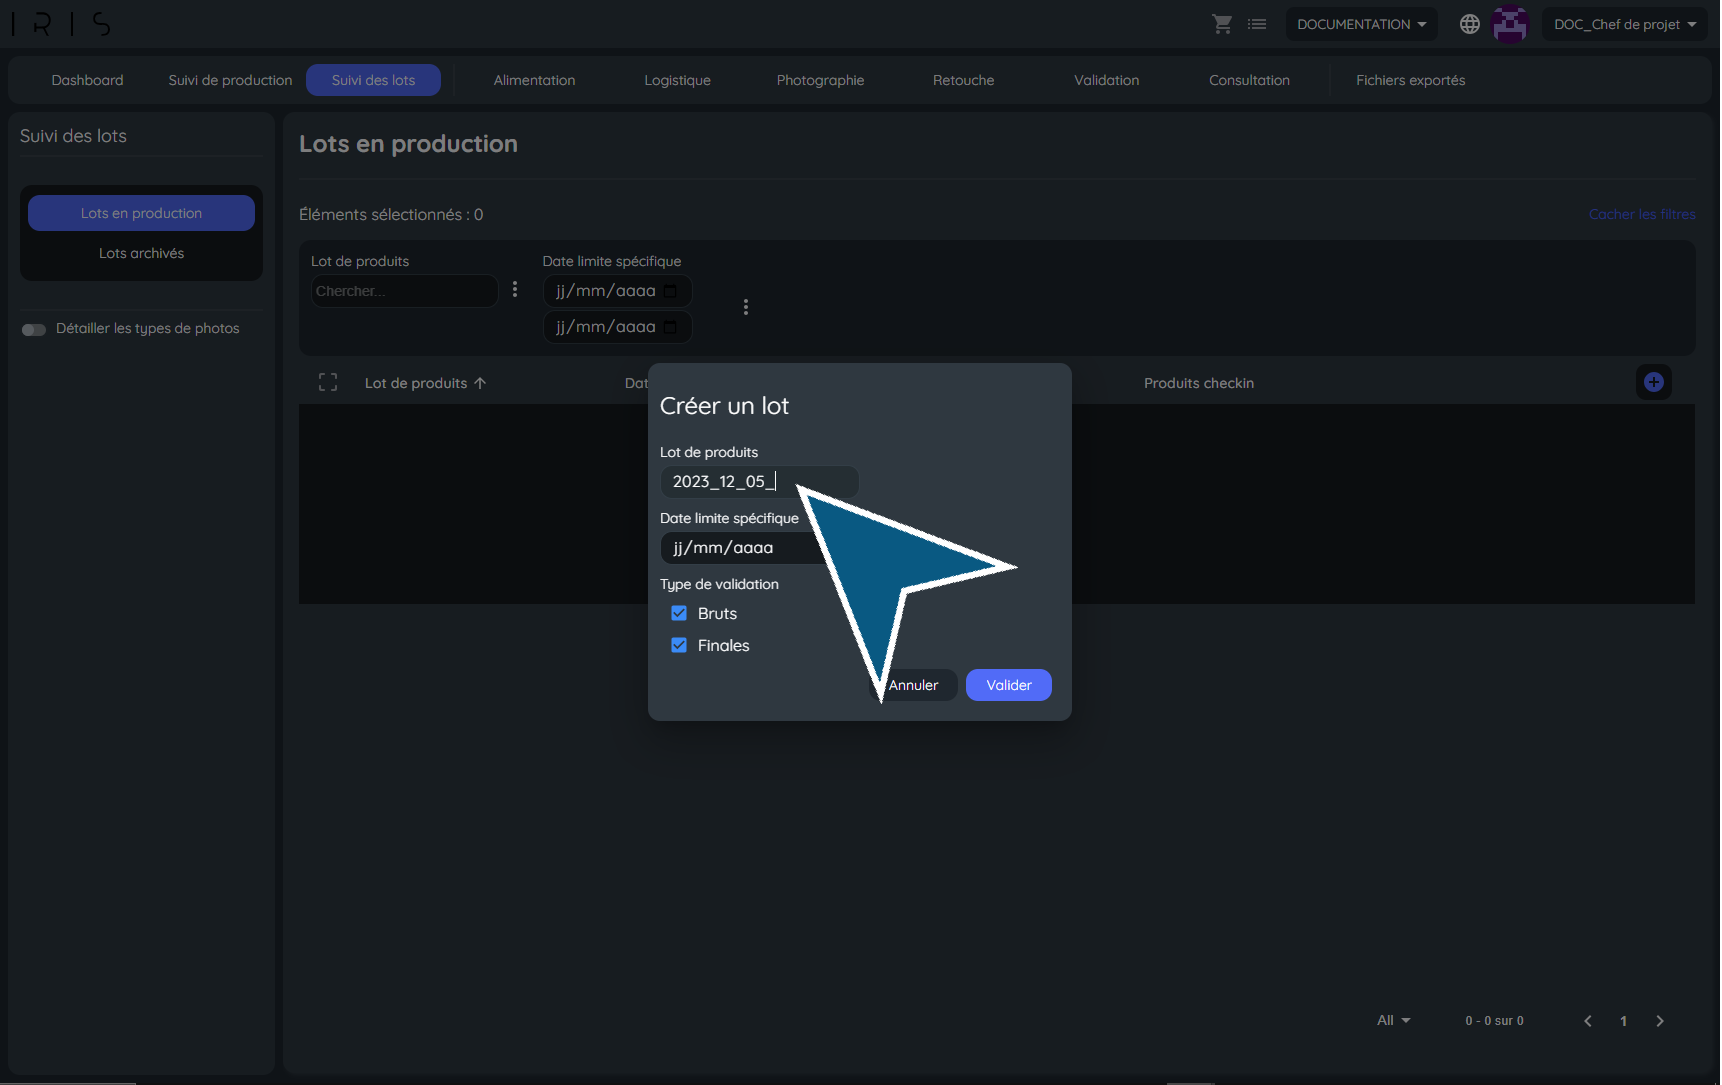The height and width of the screenshot is (1085, 1722).
Task: Open DOC_Chef de projet user dropdown
Action: point(1624,24)
